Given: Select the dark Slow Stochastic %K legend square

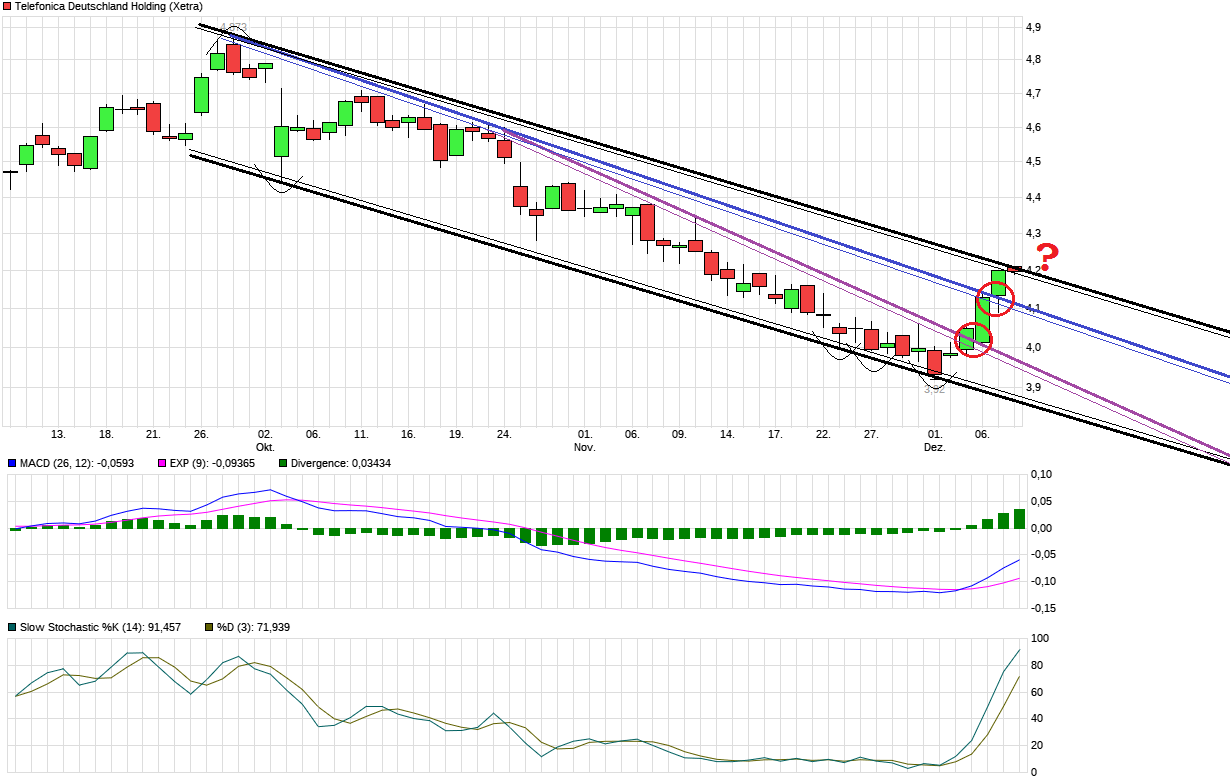Looking at the screenshot, I should pyautogui.click(x=13, y=626).
